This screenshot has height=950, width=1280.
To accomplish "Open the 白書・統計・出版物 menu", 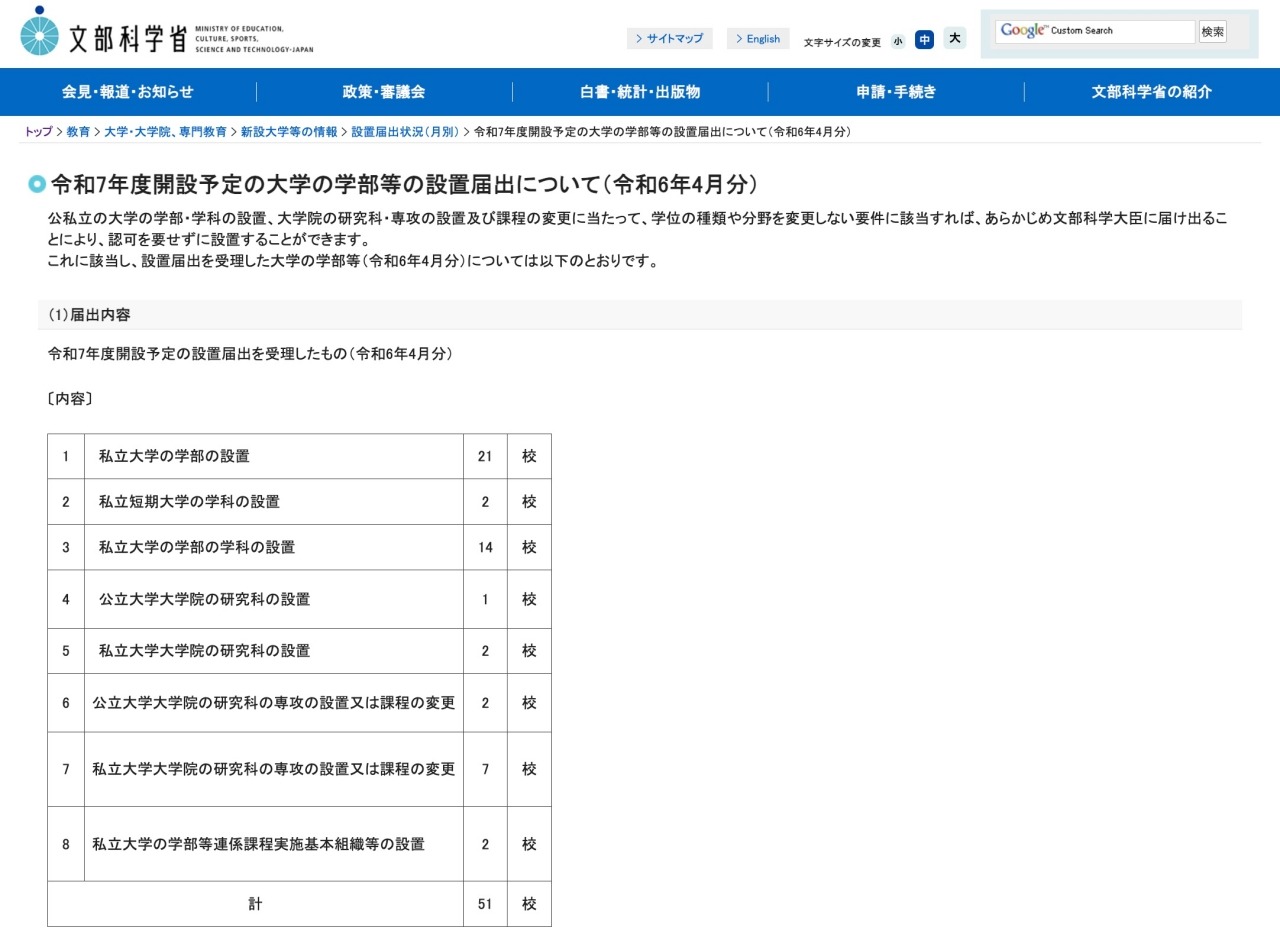I will (x=640, y=92).
